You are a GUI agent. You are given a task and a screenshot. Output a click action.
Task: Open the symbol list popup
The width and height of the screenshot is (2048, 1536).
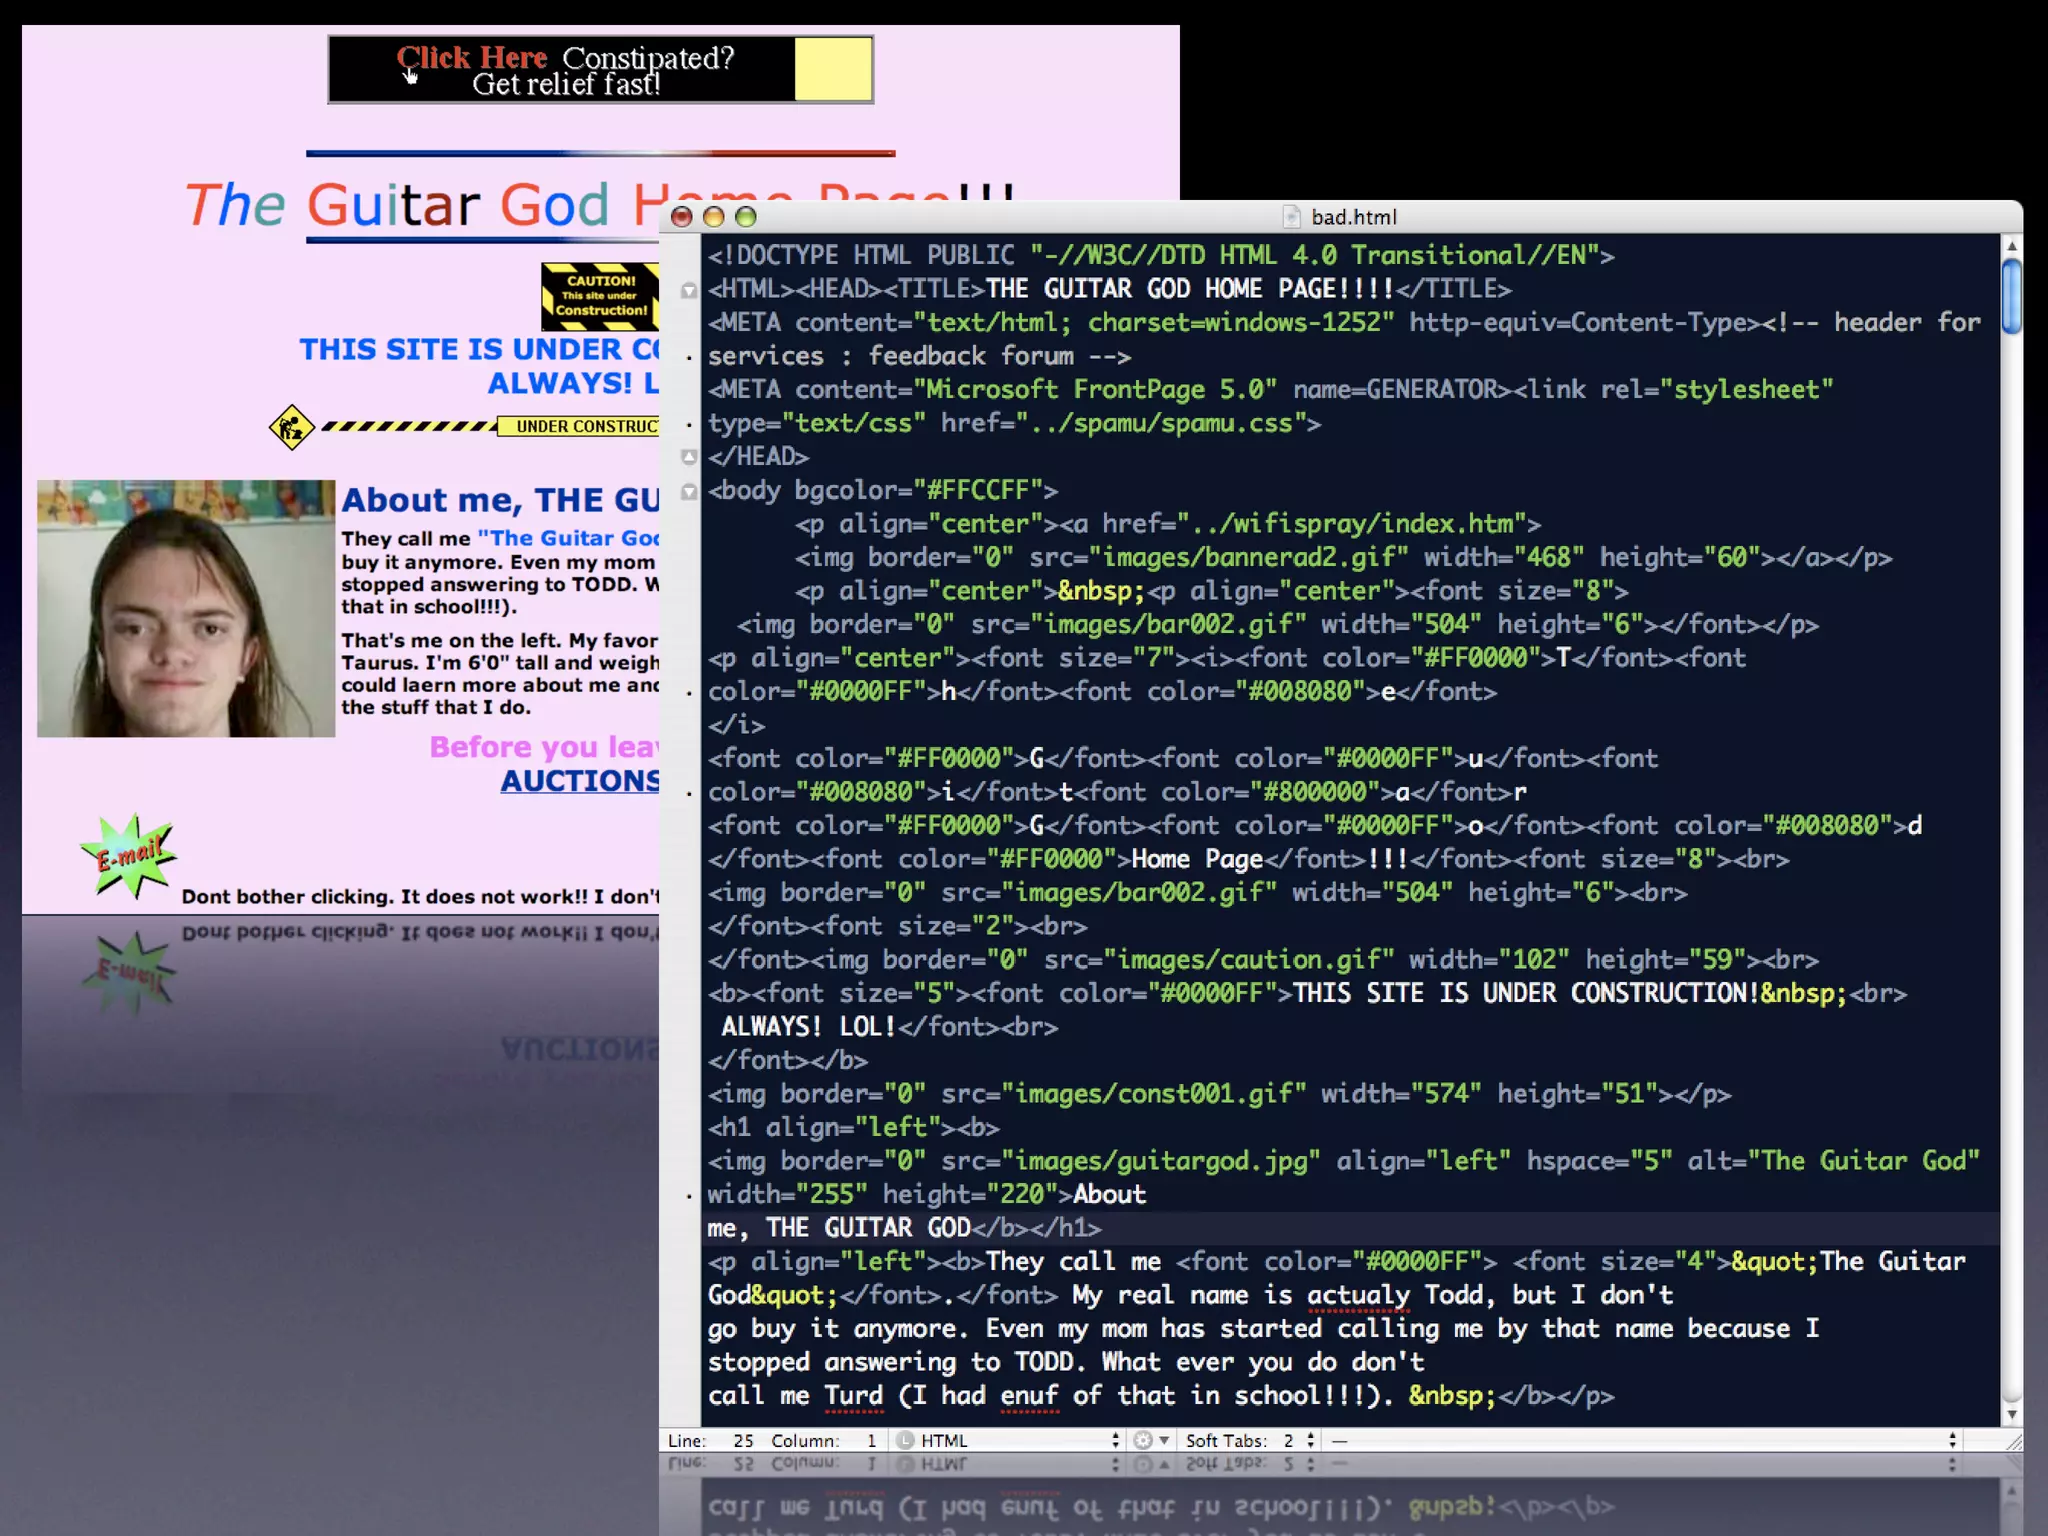1640,1440
